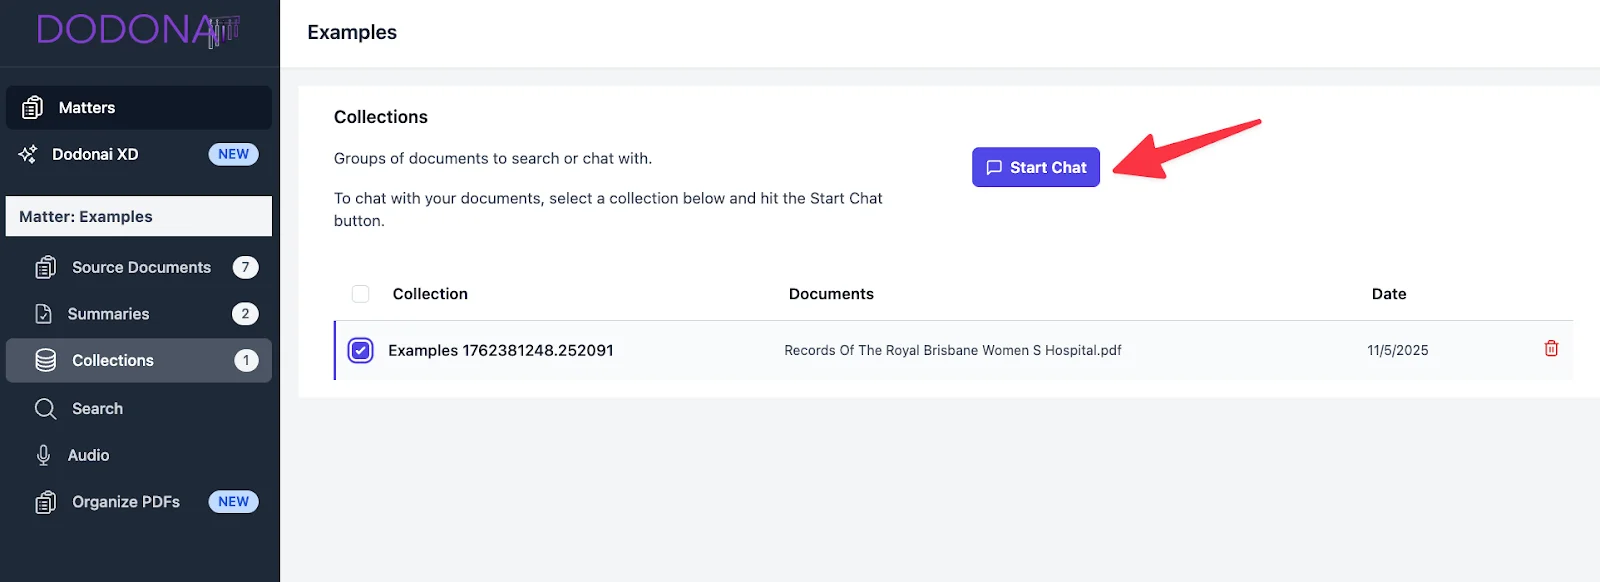Click the Collection column header
1600x582 pixels.
[x=430, y=294]
